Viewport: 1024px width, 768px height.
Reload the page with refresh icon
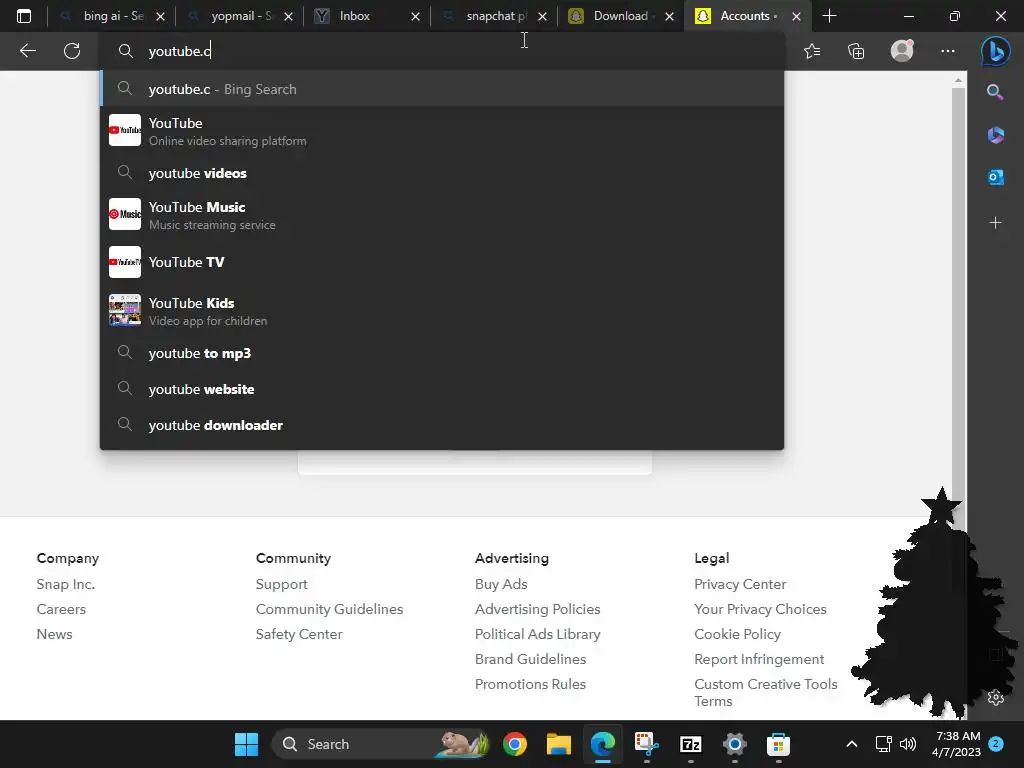pos(72,51)
